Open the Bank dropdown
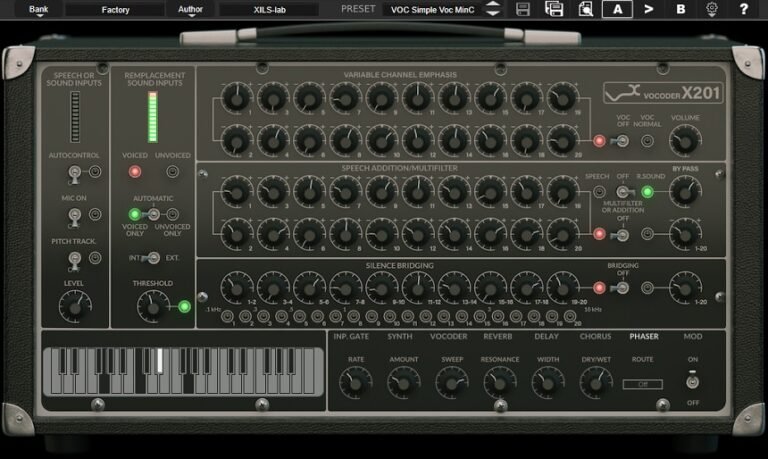The image size is (768, 459). 39,9
